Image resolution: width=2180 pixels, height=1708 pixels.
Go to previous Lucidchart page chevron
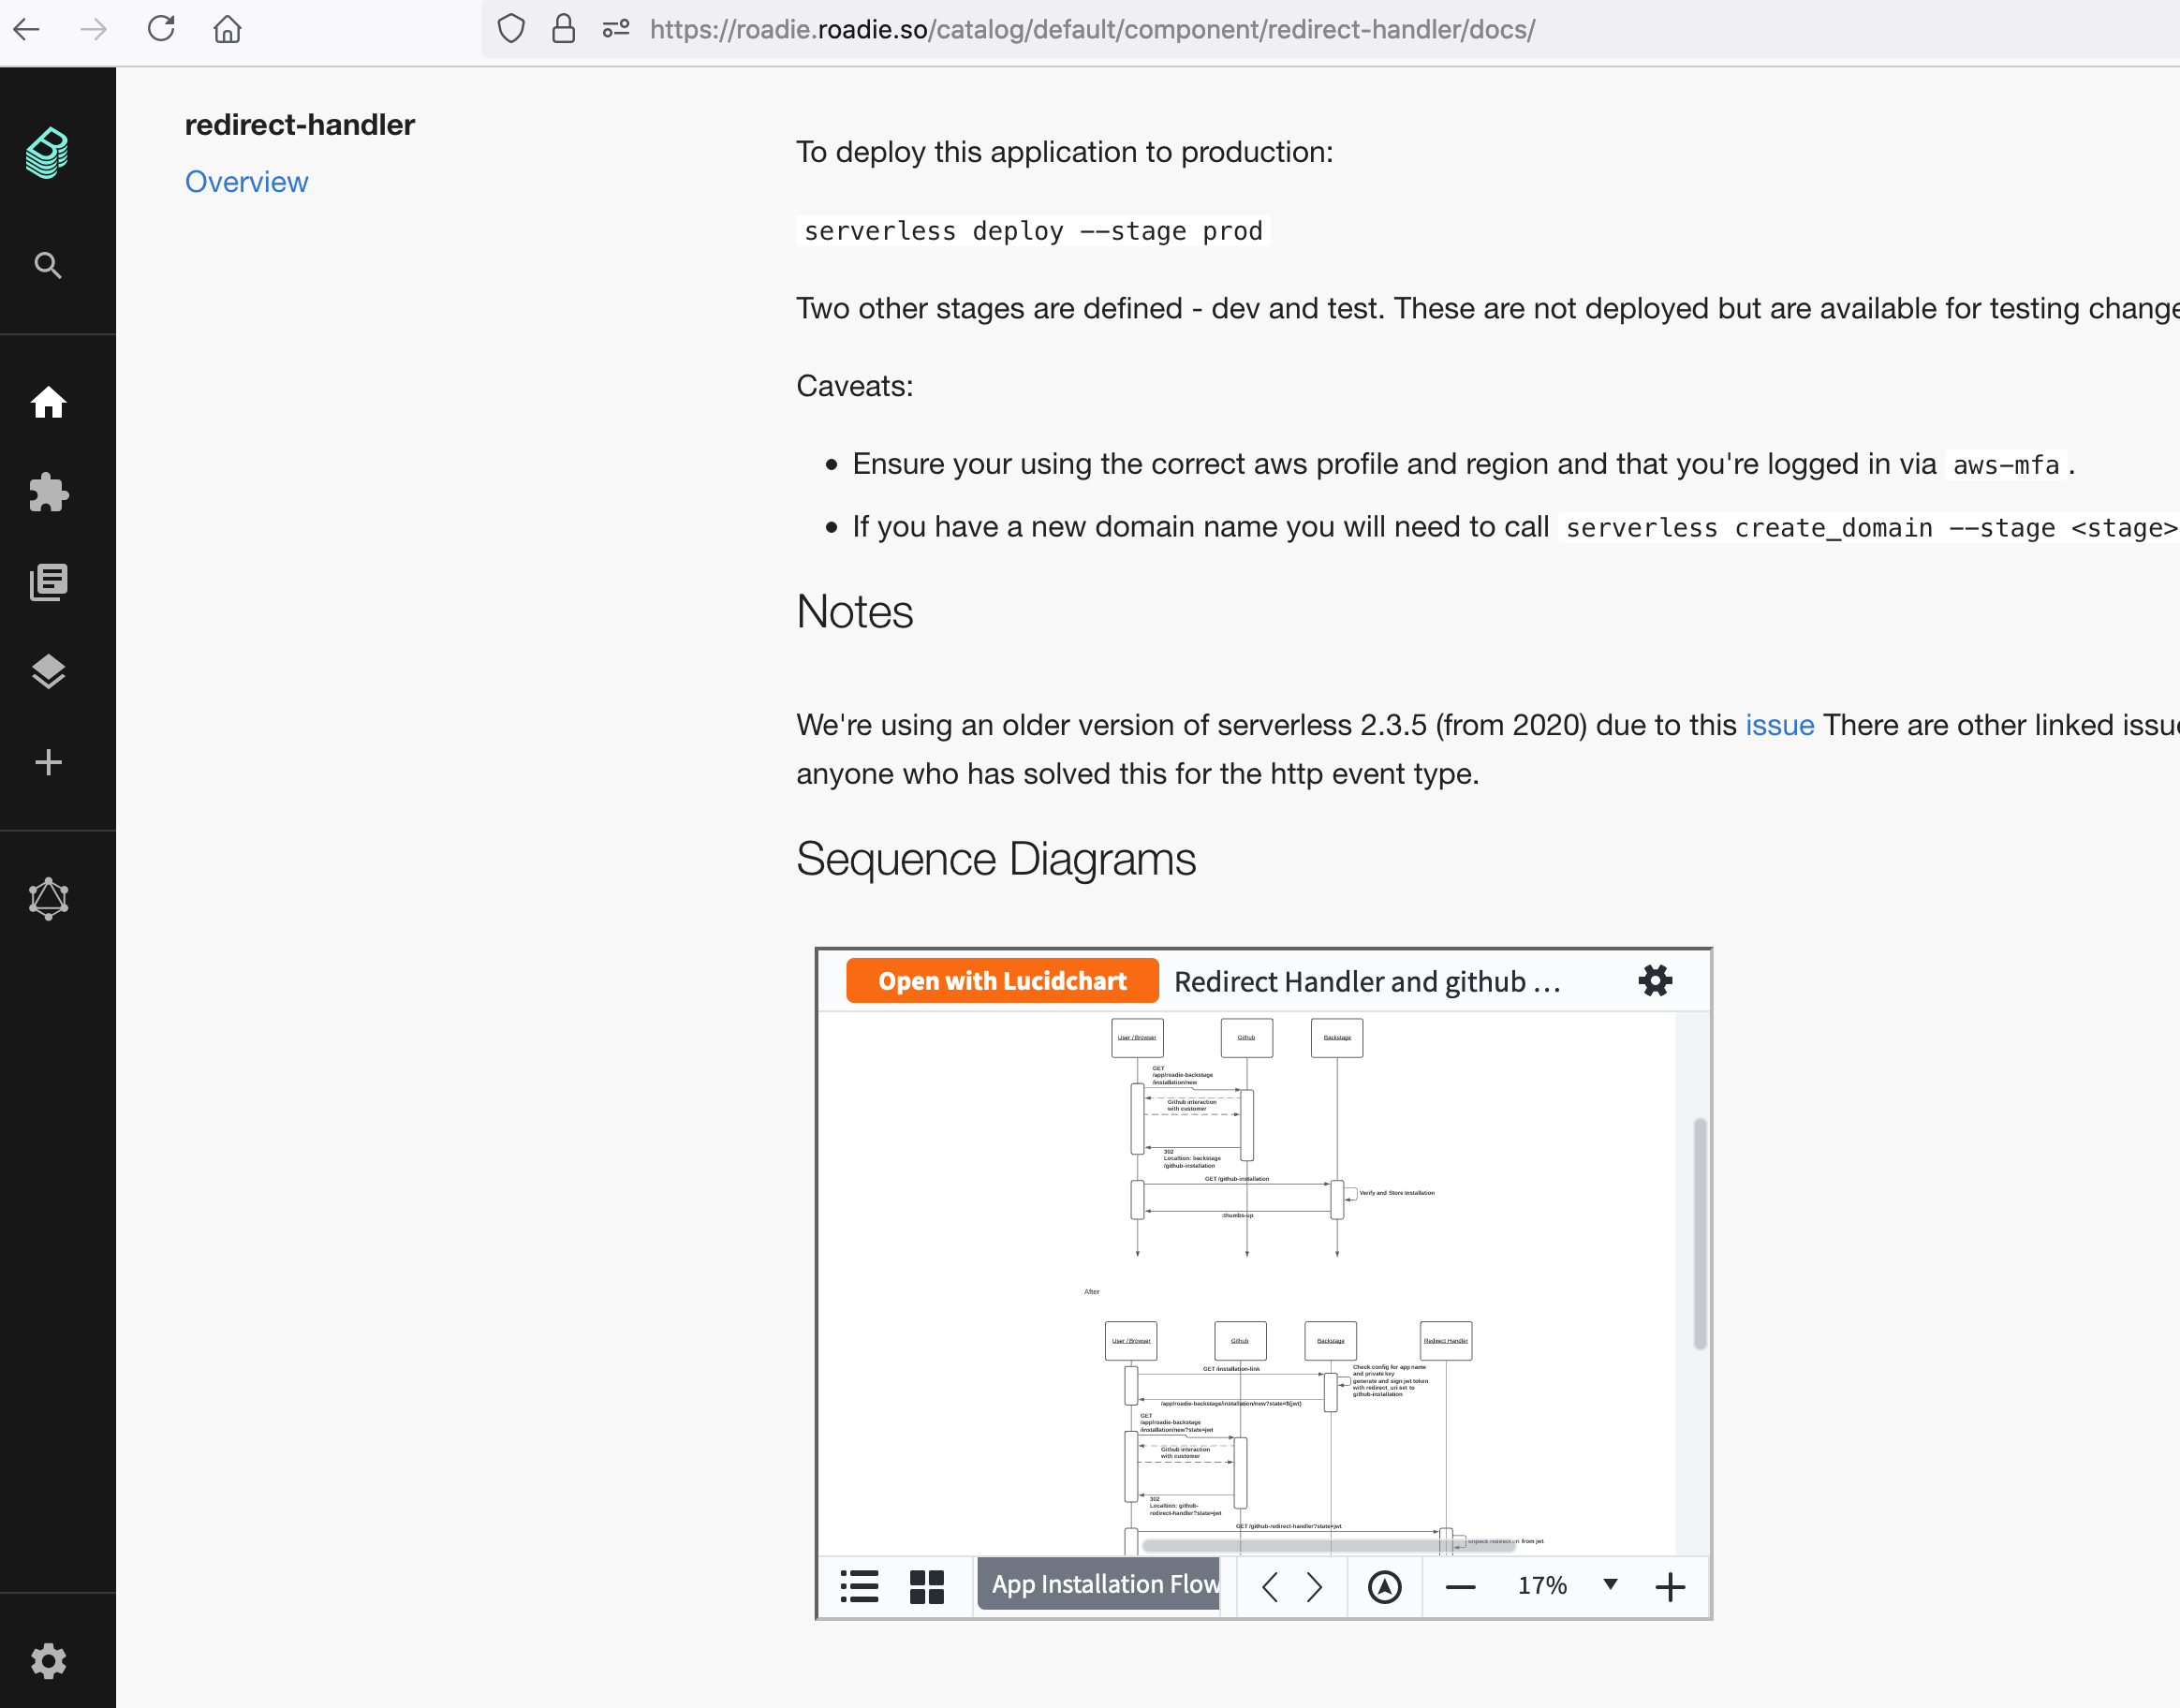(1270, 1586)
